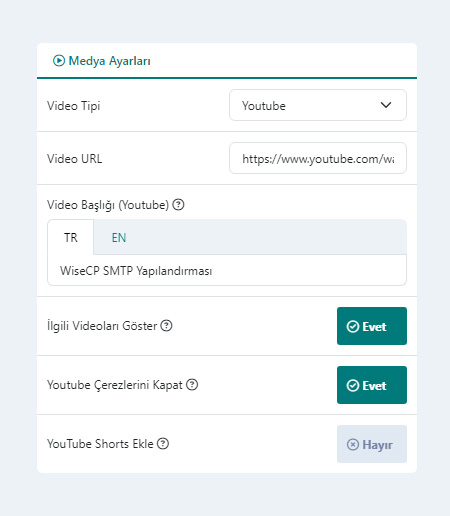The height and width of the screenshot is (516, 450).
Task: Focus the Video URL input field
Action: click(318, 158)
